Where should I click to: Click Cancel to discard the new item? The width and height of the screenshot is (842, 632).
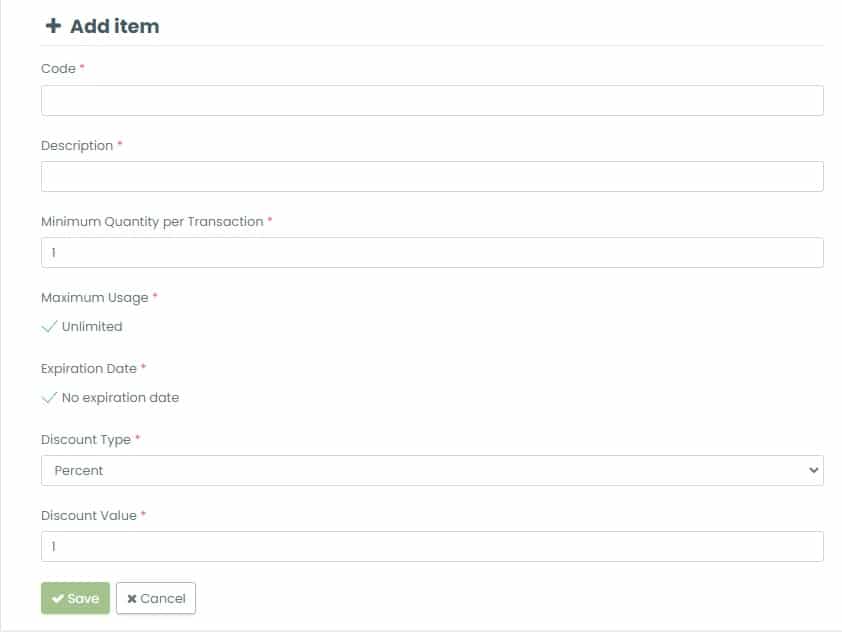coord(155,598)
